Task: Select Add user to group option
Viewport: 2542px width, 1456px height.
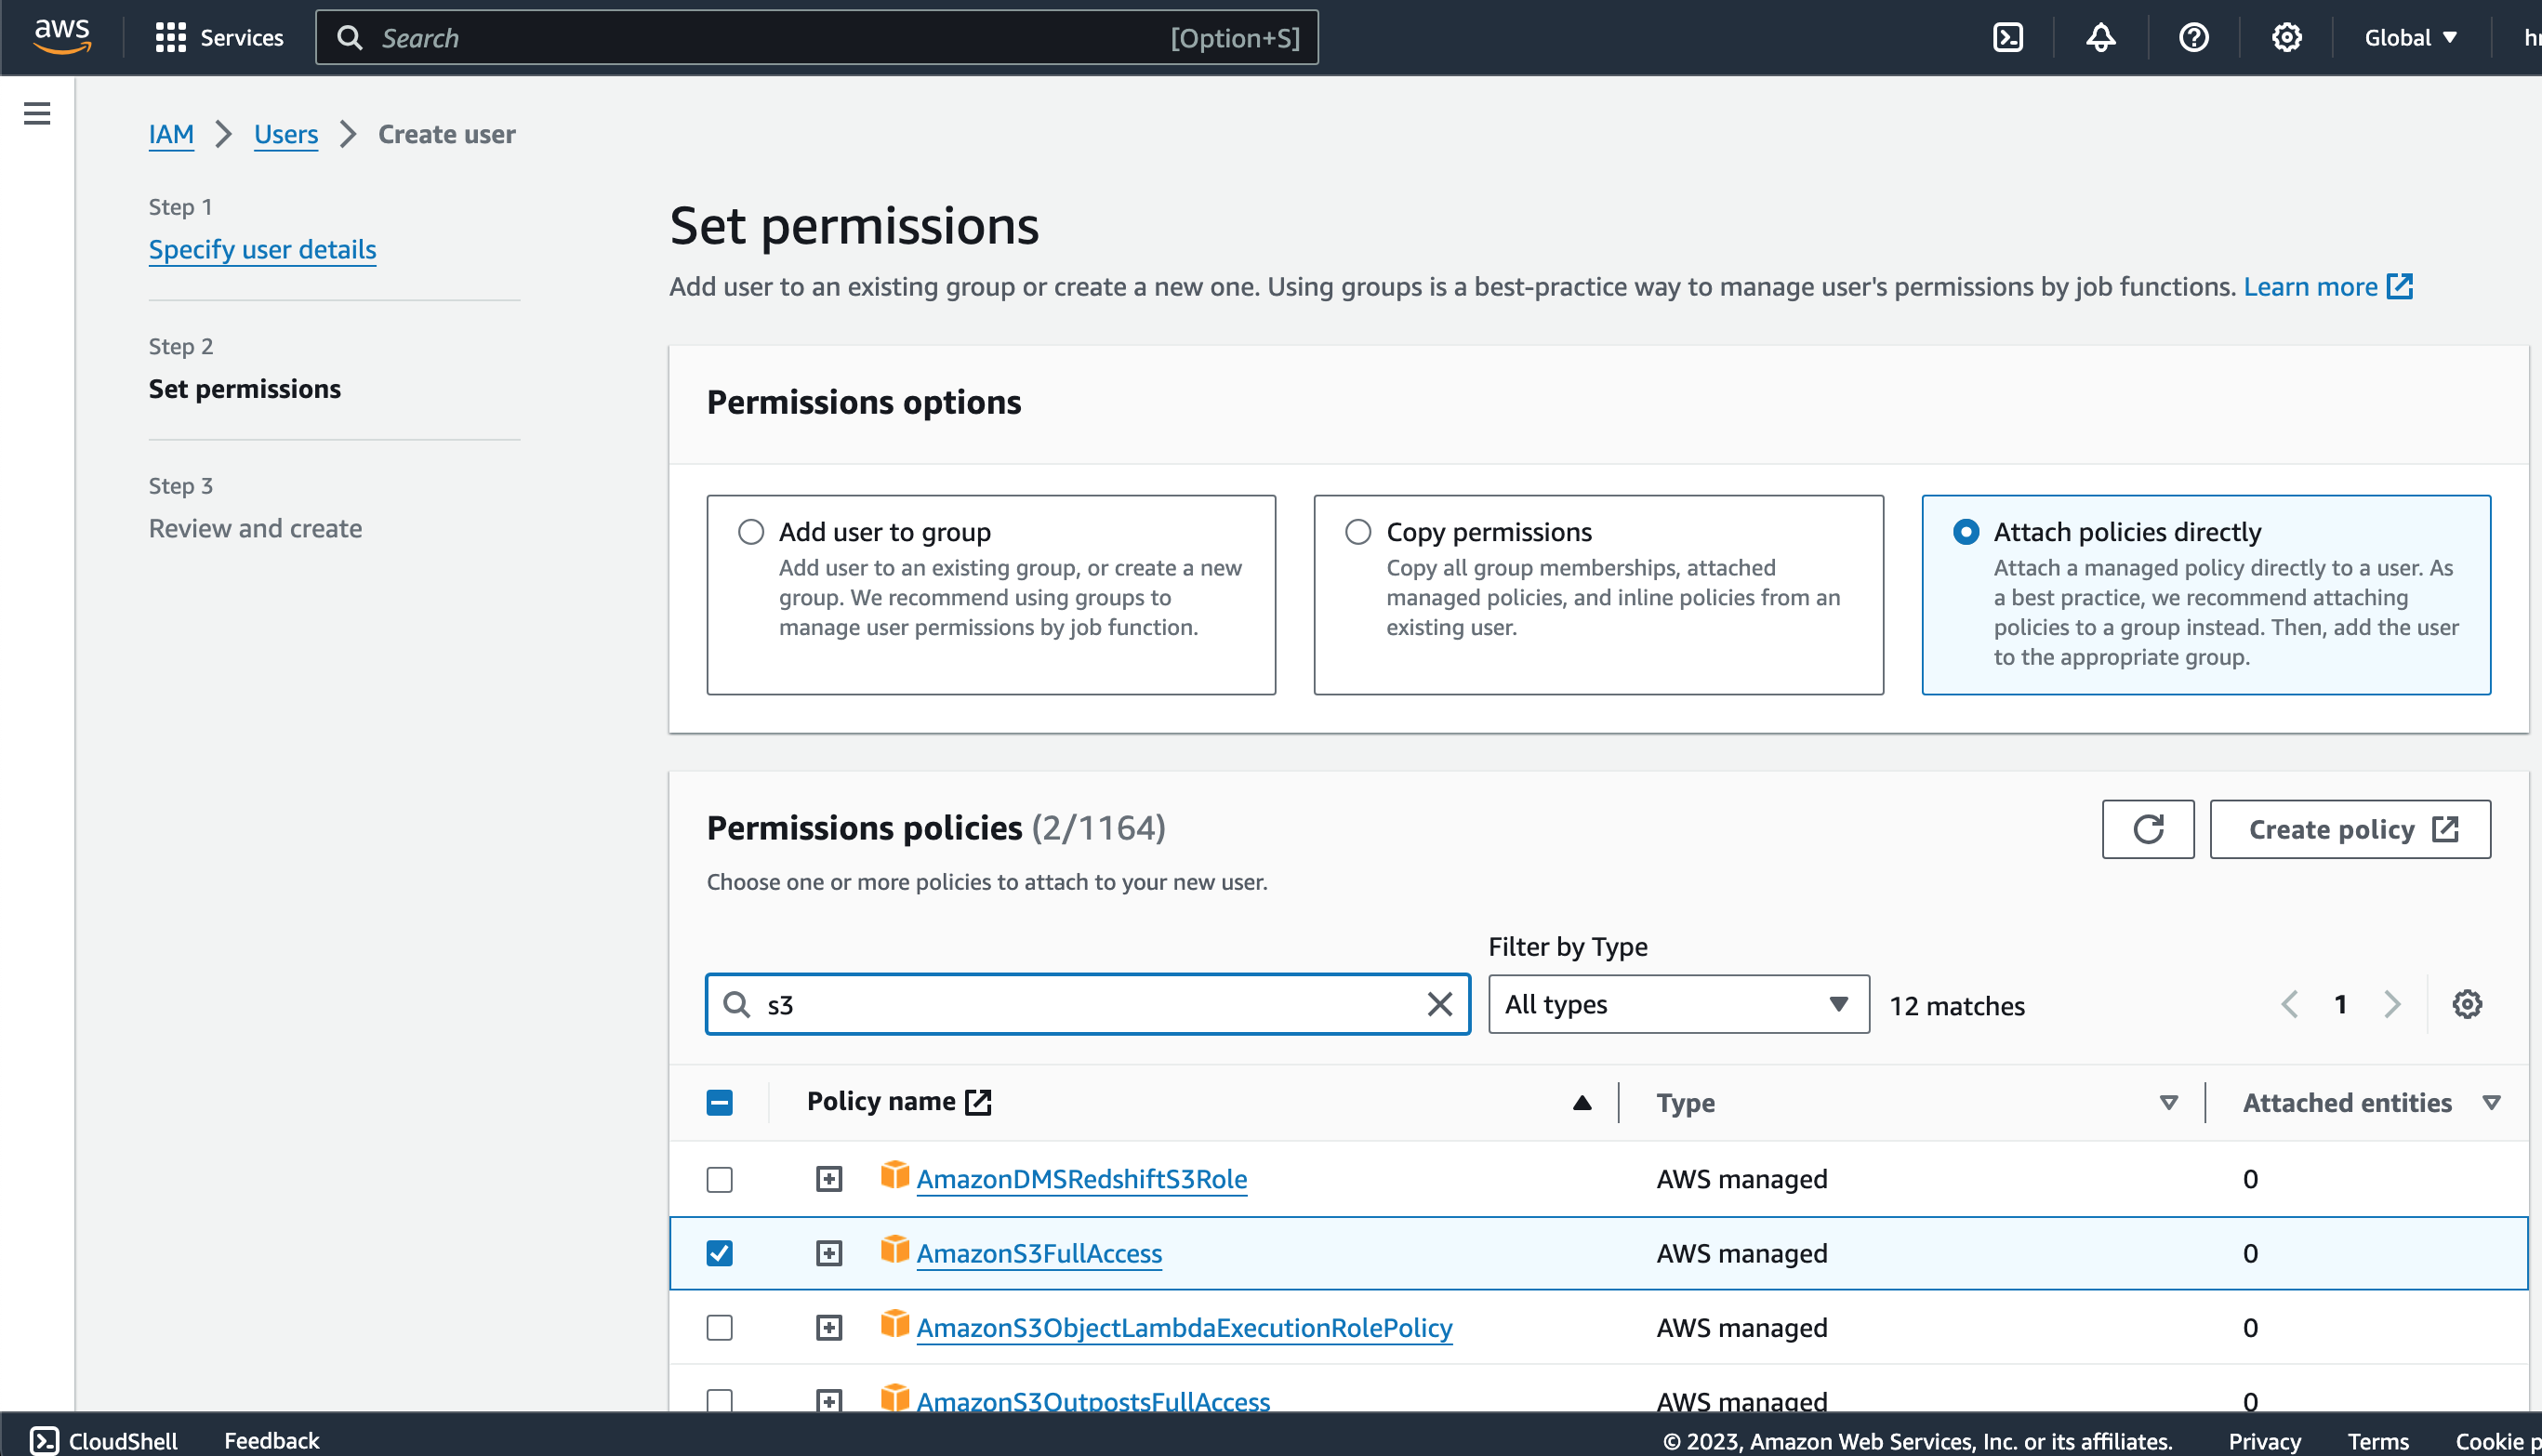Action: point(751,532)
